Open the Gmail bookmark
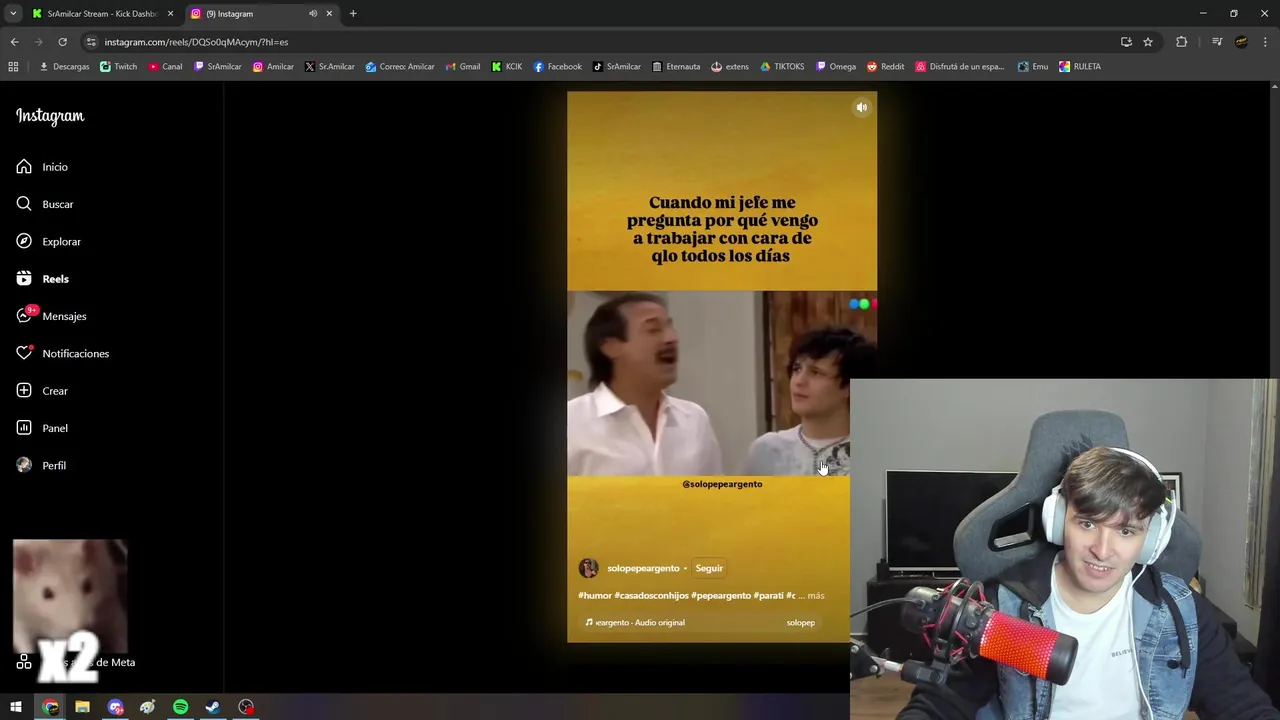Screen dimensions: 1280x720 coord(462,67)
